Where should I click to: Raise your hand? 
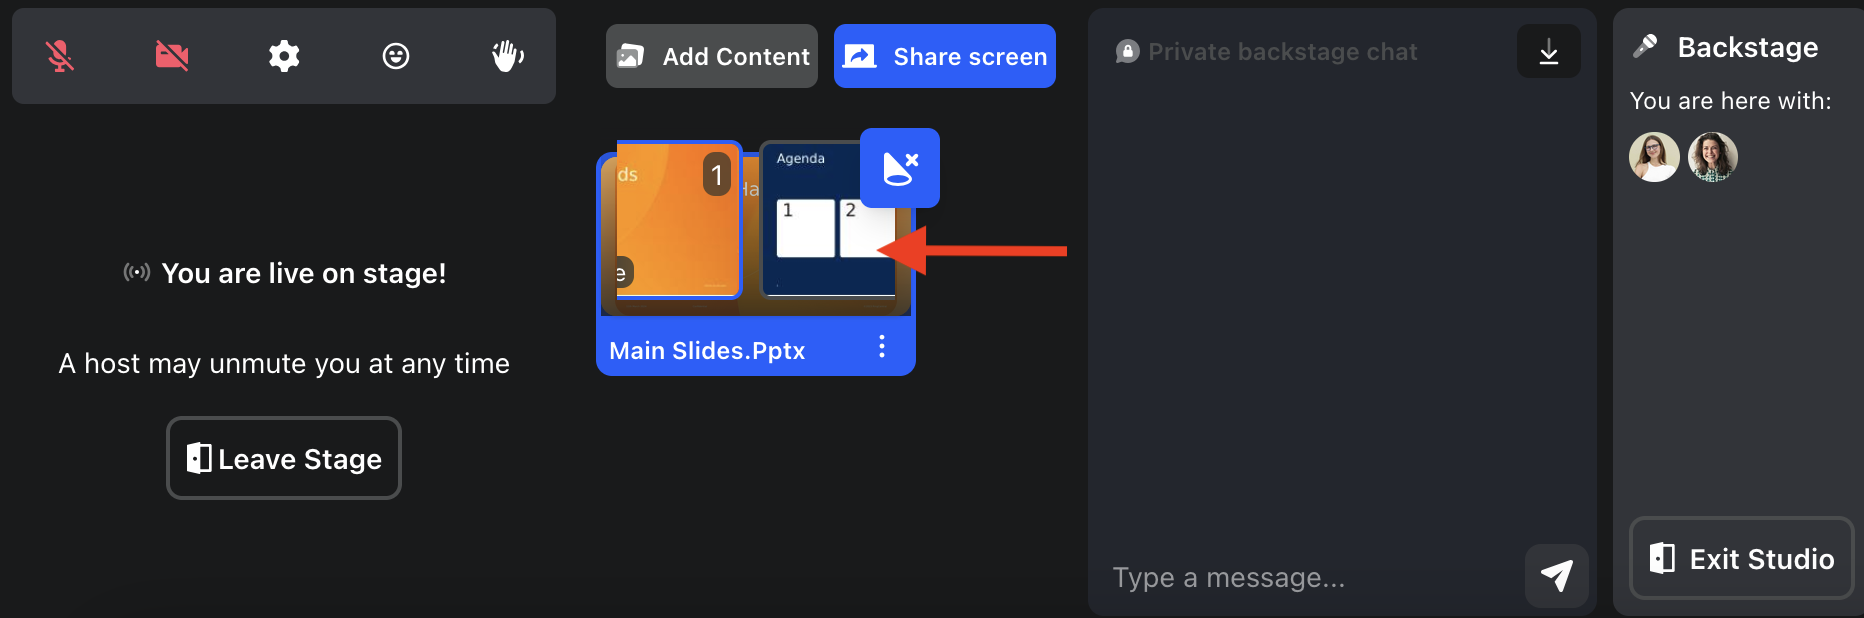click(508, 56)
